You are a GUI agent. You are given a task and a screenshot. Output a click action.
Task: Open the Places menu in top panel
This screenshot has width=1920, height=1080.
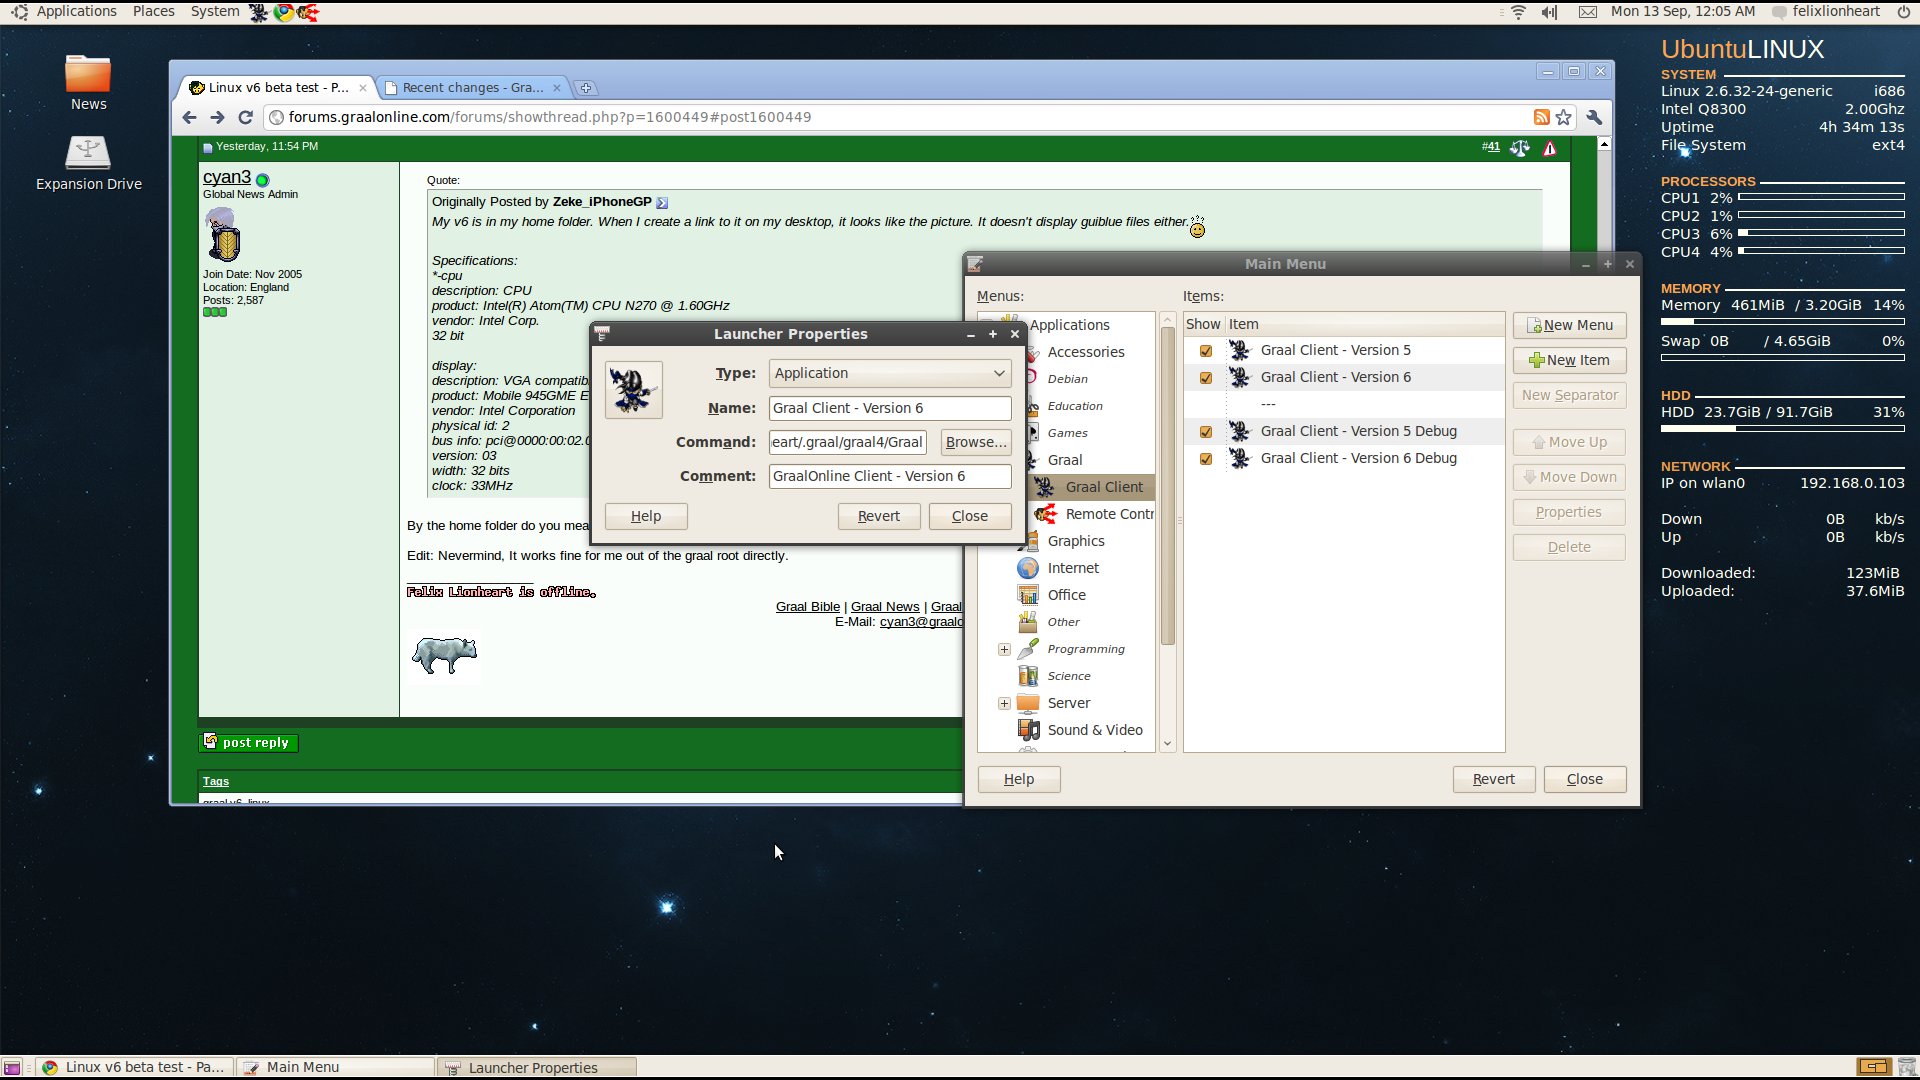tap(153, 11)
